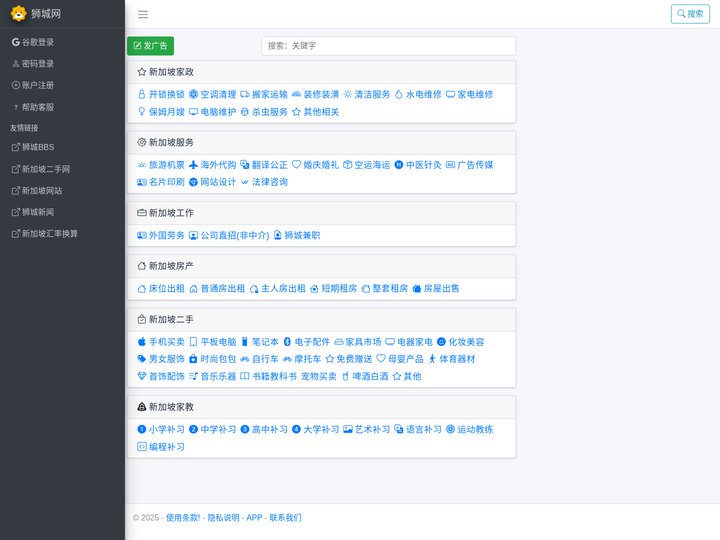Click the code icon beside 编程补习
720x540 pixels.
tap(141, 446)
